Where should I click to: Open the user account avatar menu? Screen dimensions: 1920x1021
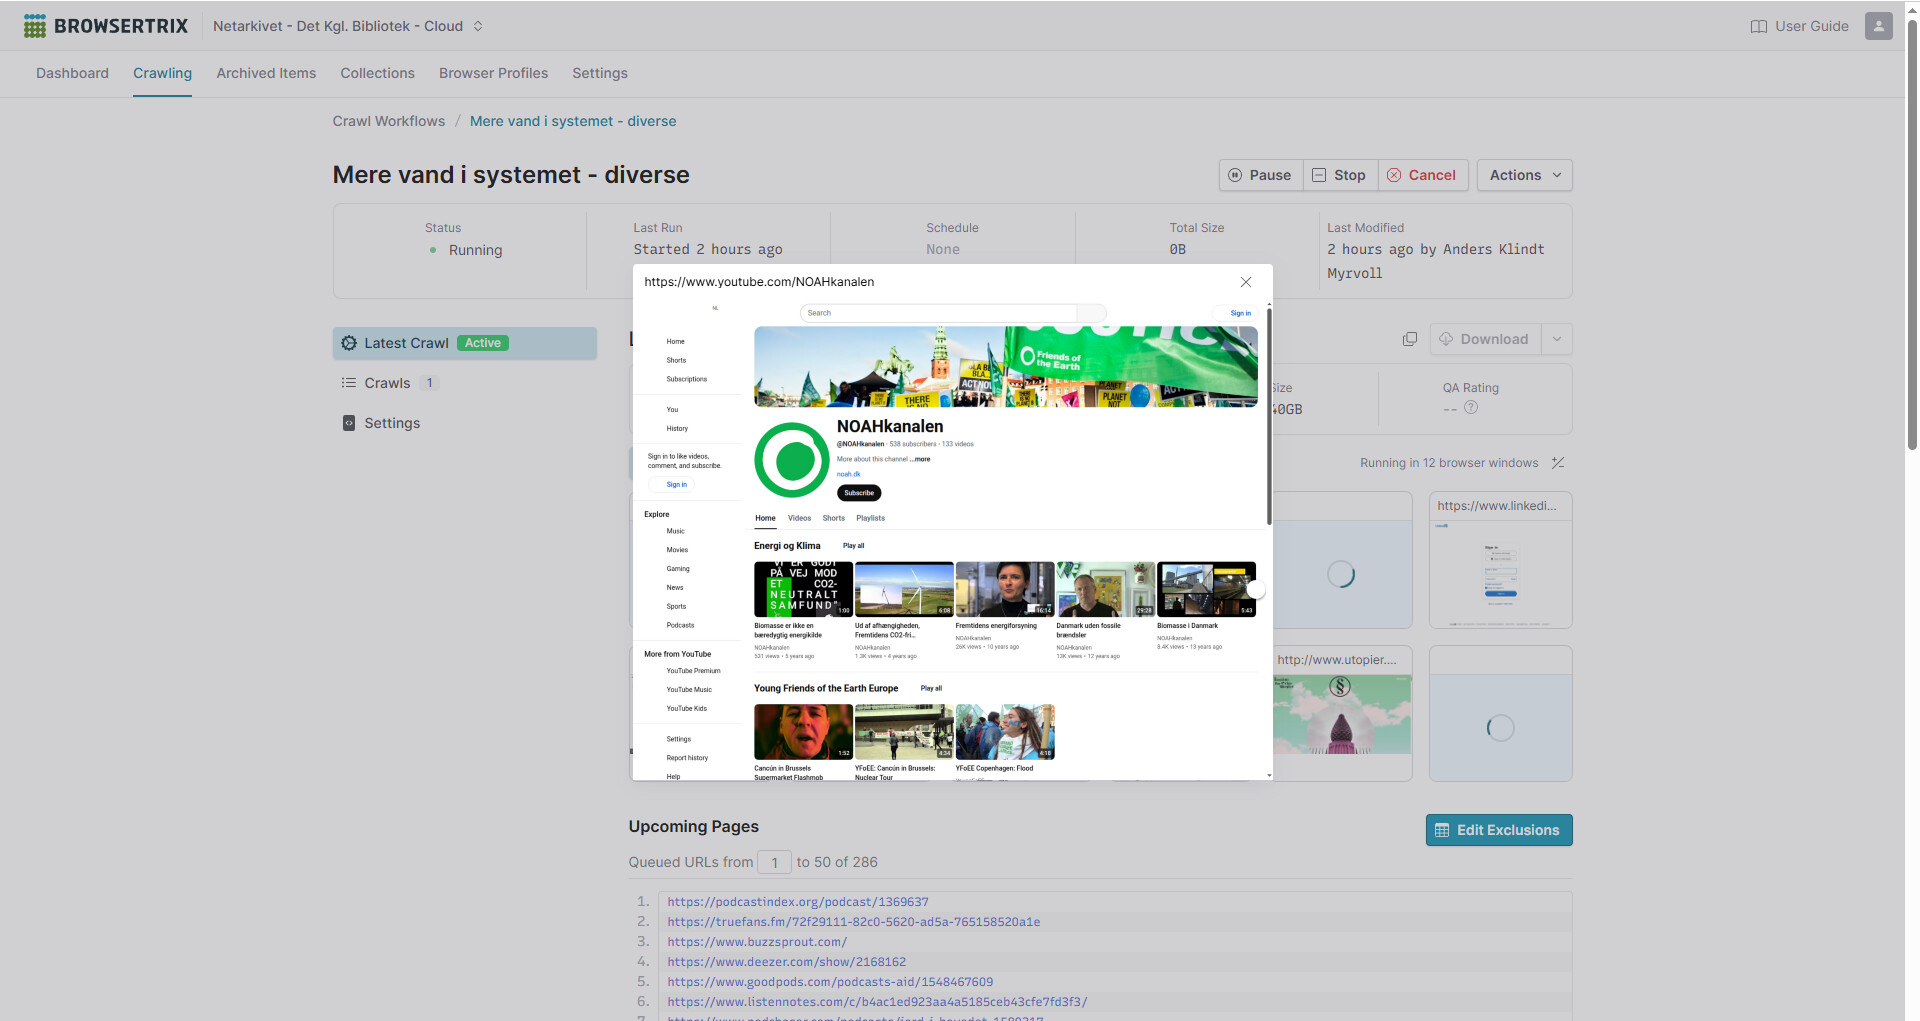[1878, 26]
